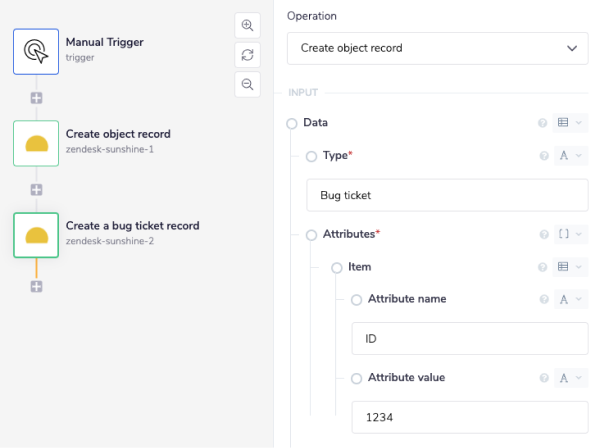Open the Type field data-type dropdown
The height and width of the screenshot is (448, 600).
pyautogui.click(x=570, y=156)
